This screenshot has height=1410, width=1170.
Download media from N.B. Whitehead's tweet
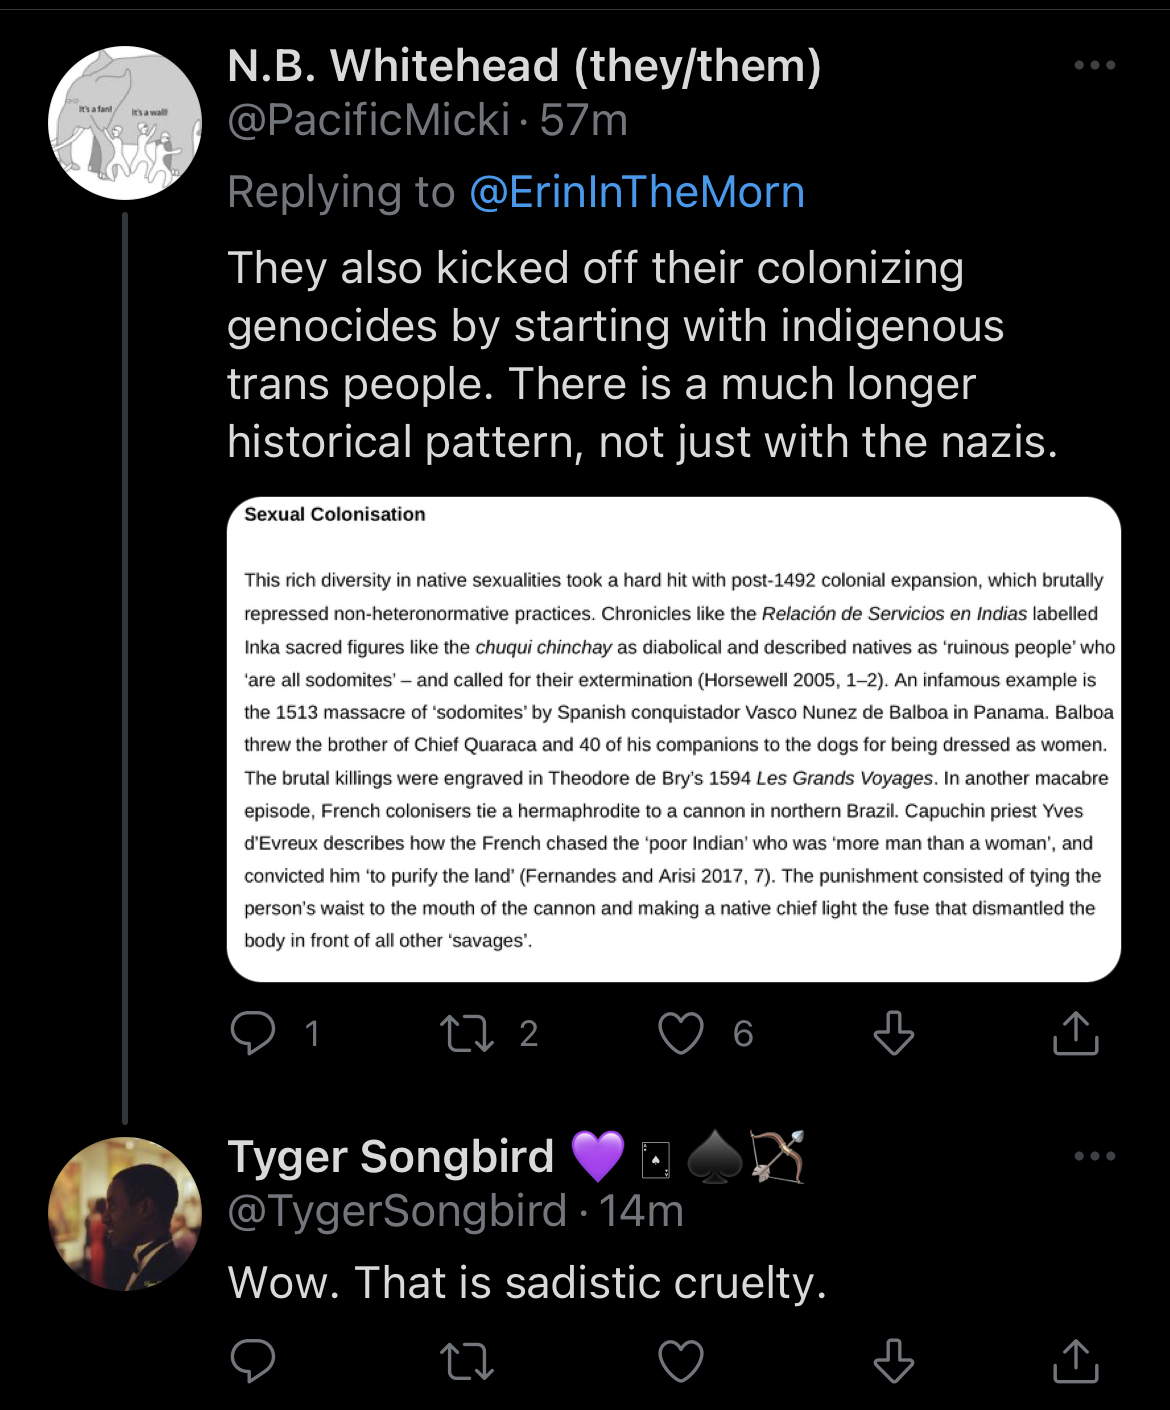(893, 1033)
